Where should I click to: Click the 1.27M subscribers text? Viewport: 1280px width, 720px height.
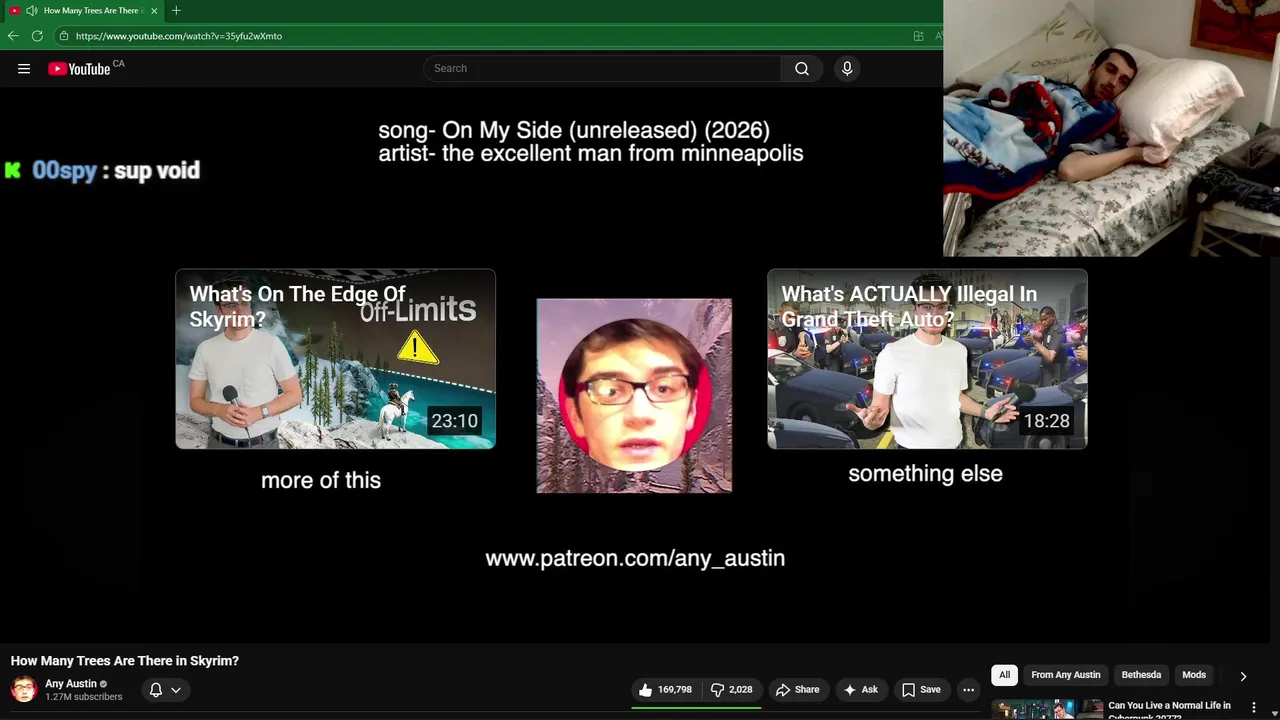(84, 697)
